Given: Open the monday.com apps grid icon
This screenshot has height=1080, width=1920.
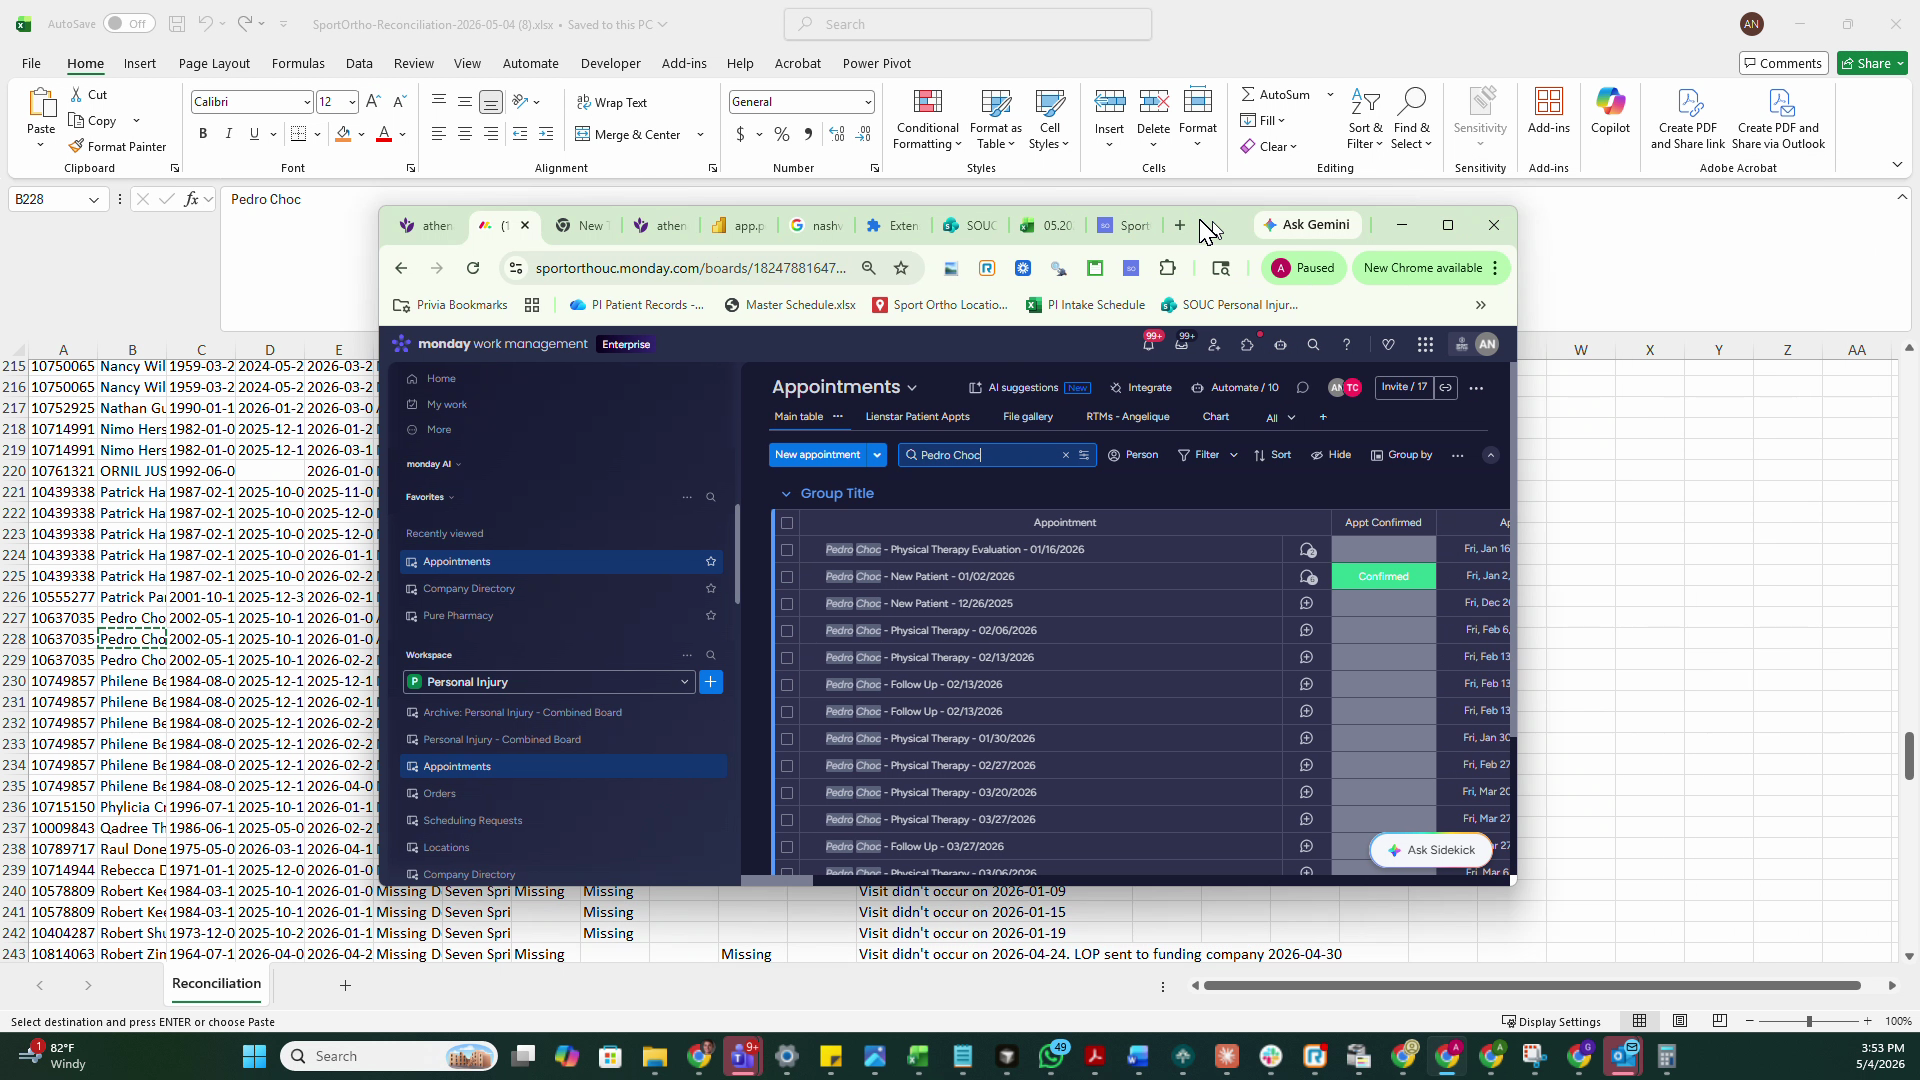Looking at the screenshot, I should tap(1425, 344).
